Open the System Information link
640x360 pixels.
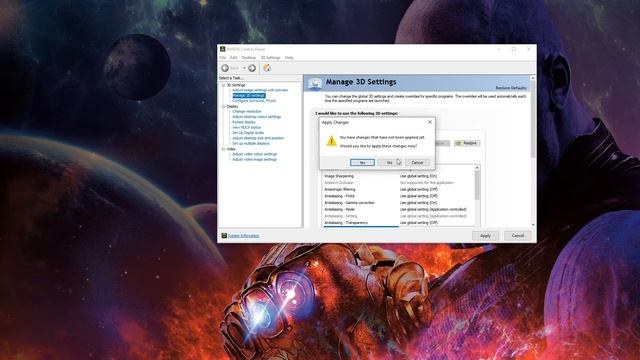[244, 236]
